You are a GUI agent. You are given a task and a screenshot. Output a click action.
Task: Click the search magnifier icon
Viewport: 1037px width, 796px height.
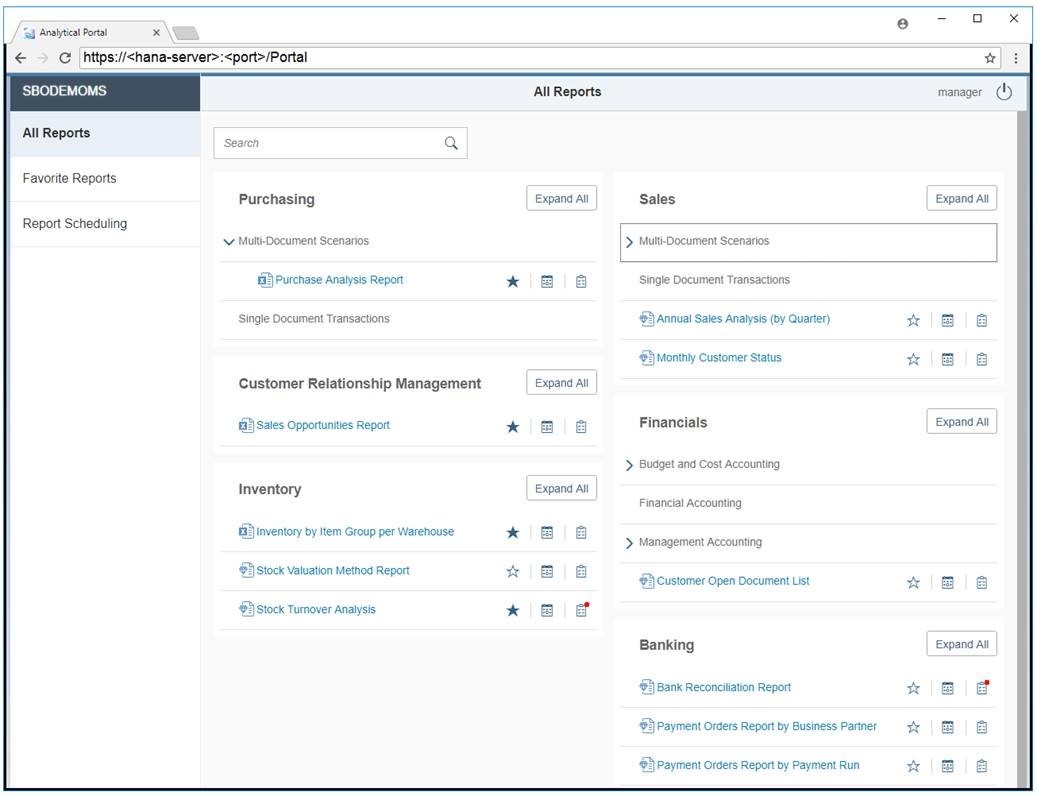click(451, 143)
